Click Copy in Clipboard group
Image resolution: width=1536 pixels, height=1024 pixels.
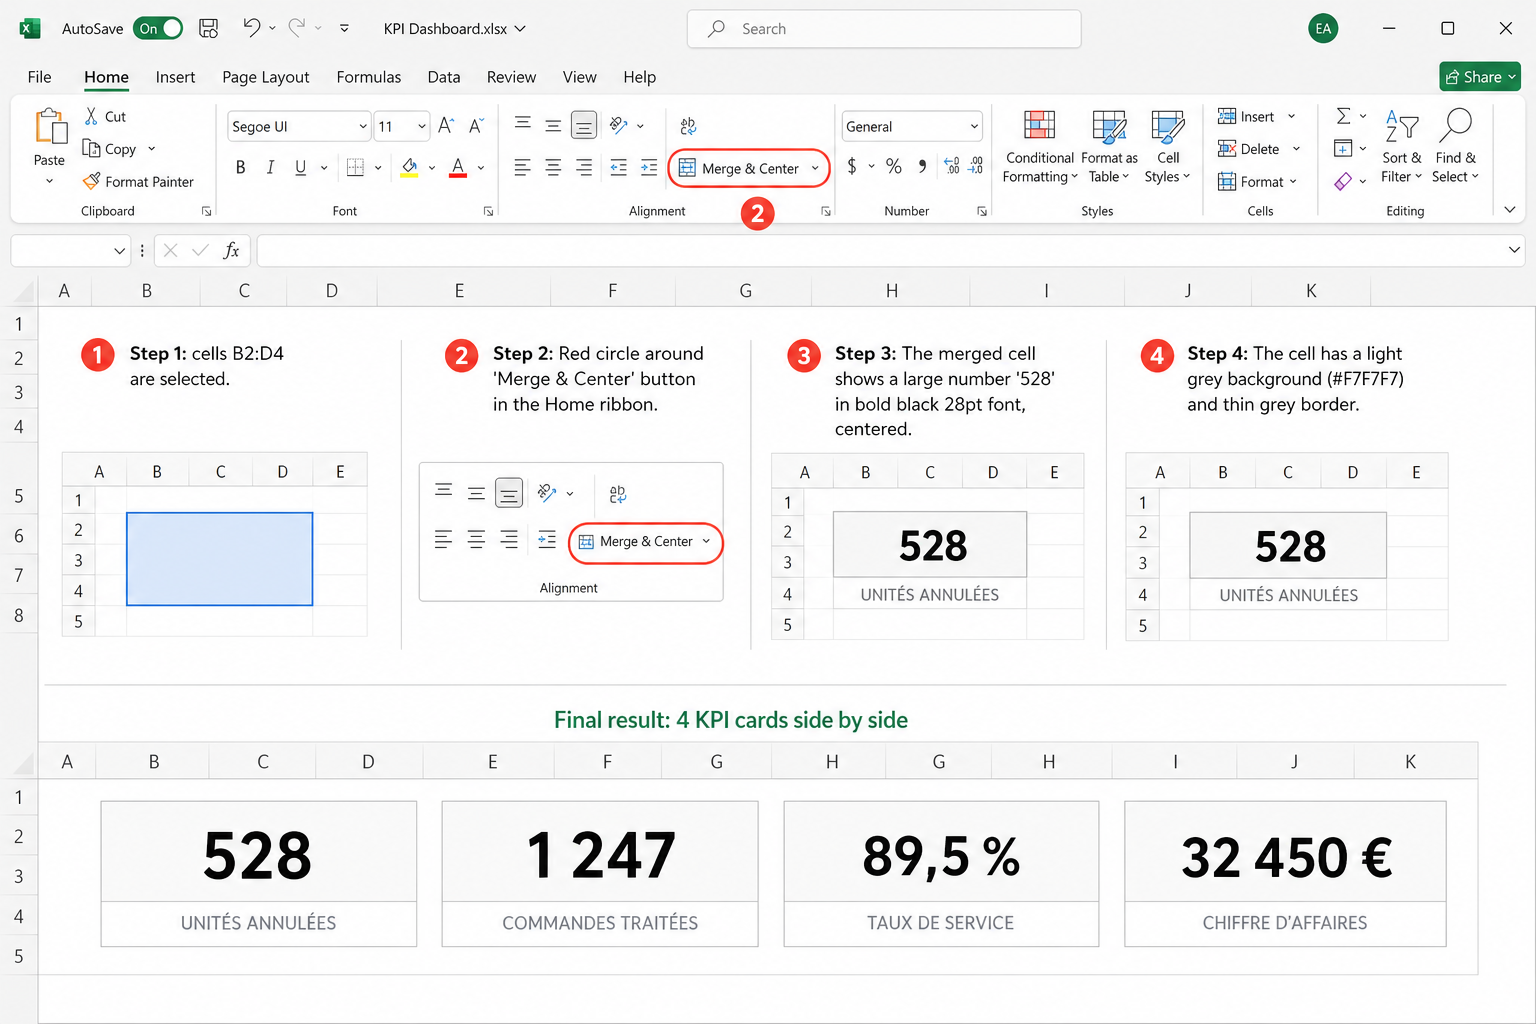click(110, 148)
